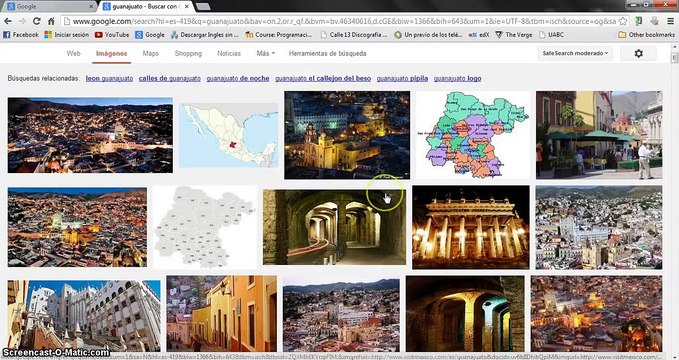Click the leon guanajuato related search
Viewport: 679px width, 360px height.
point(109,78)
